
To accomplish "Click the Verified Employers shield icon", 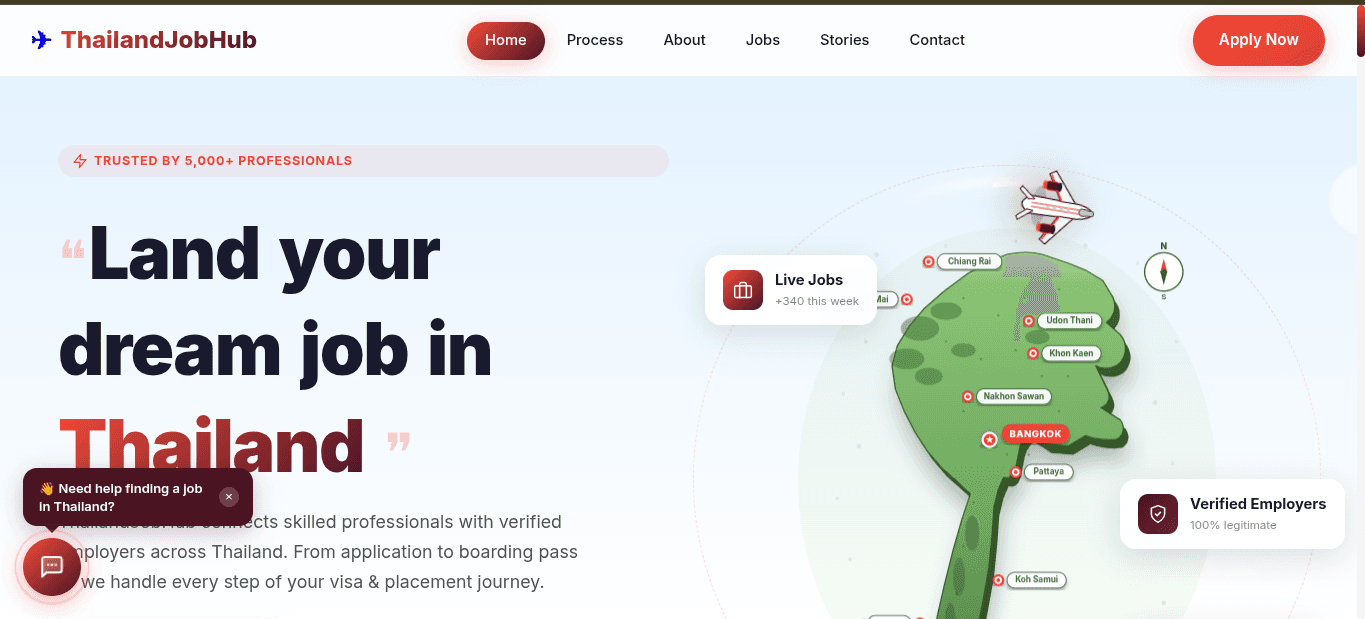I will point(1158,514).
